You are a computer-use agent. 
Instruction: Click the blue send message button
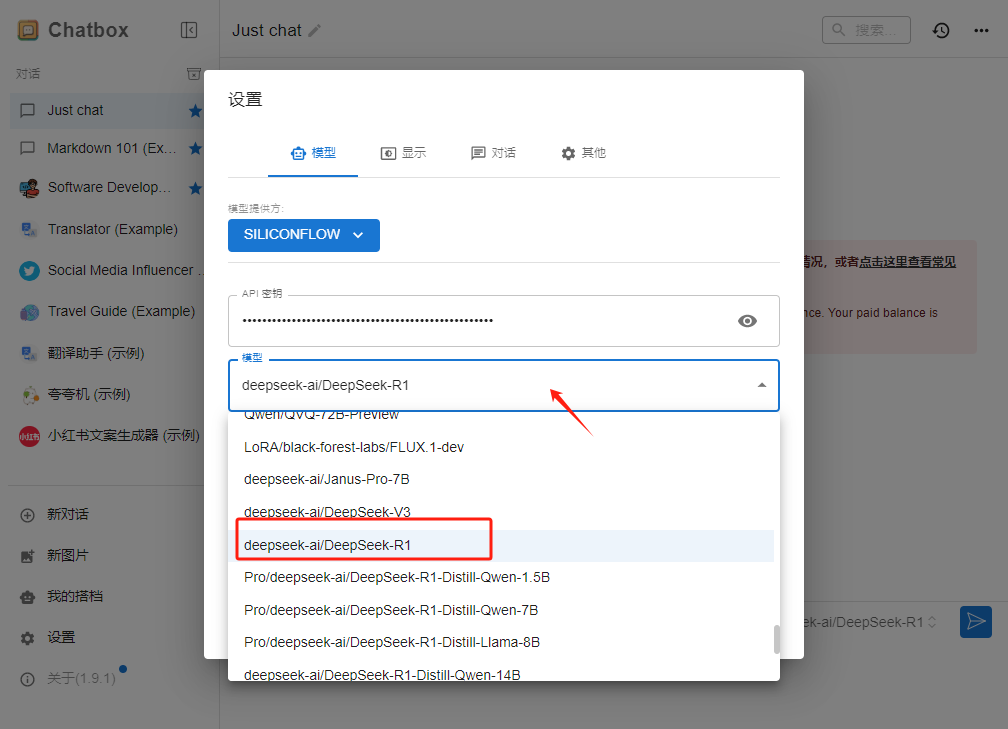tap(975, 622)
